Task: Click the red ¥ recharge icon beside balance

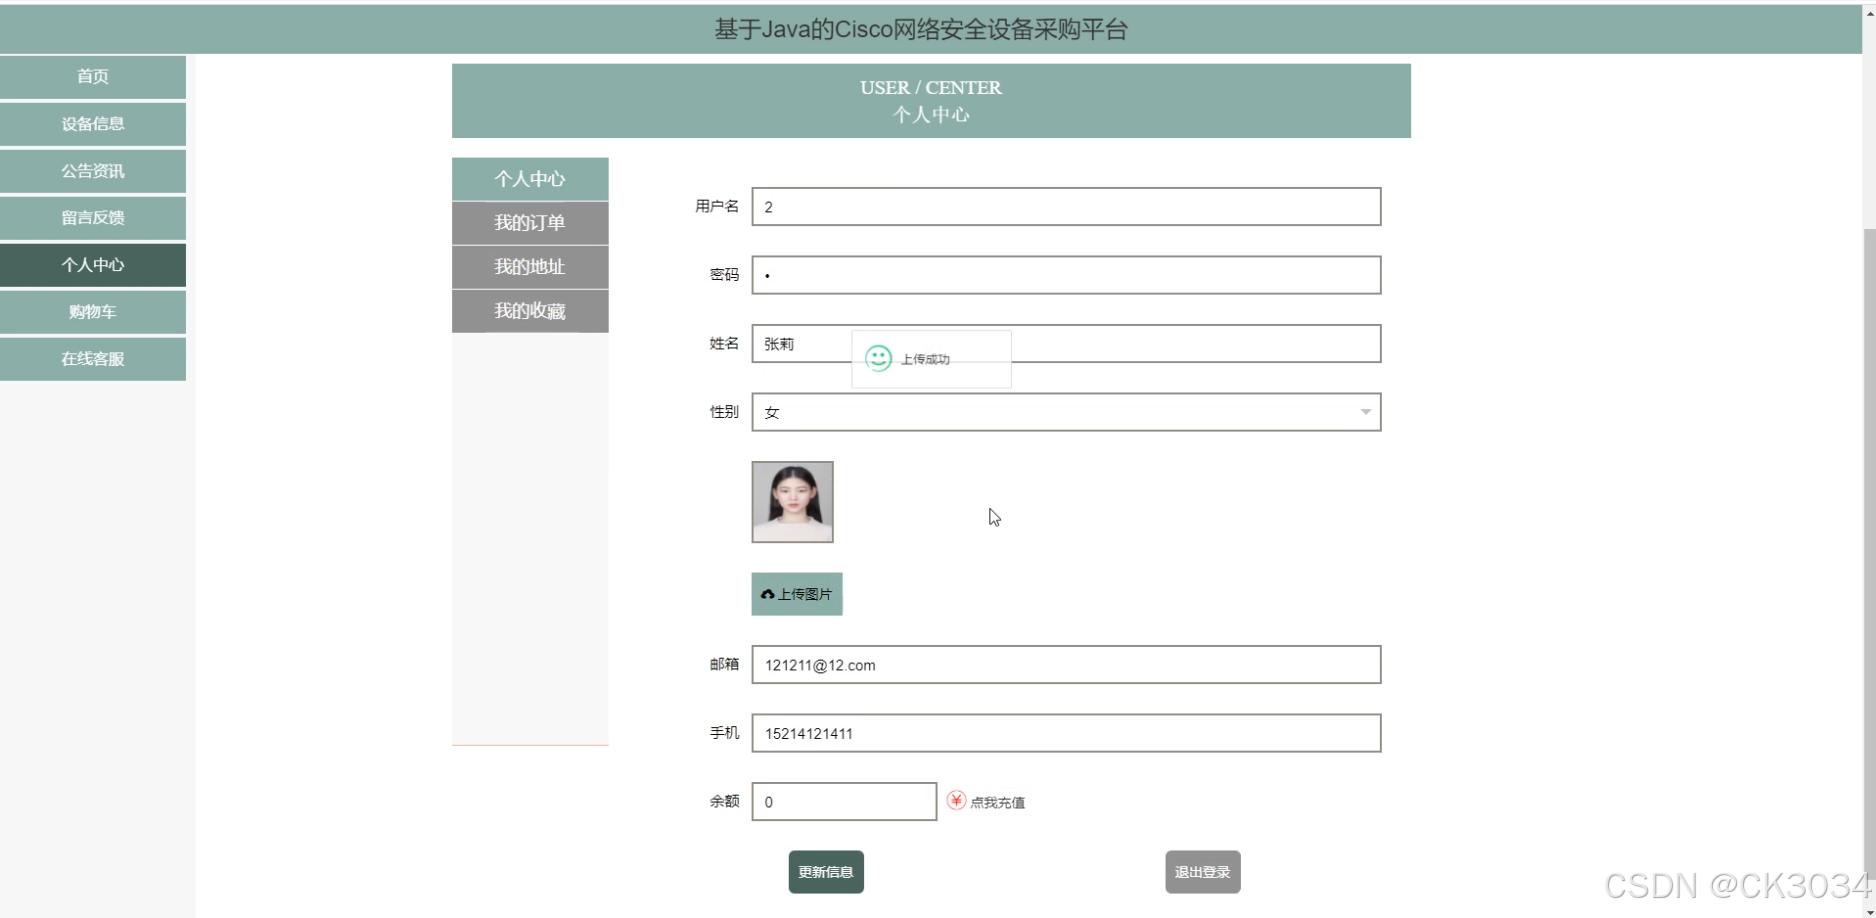Action: 955,800
